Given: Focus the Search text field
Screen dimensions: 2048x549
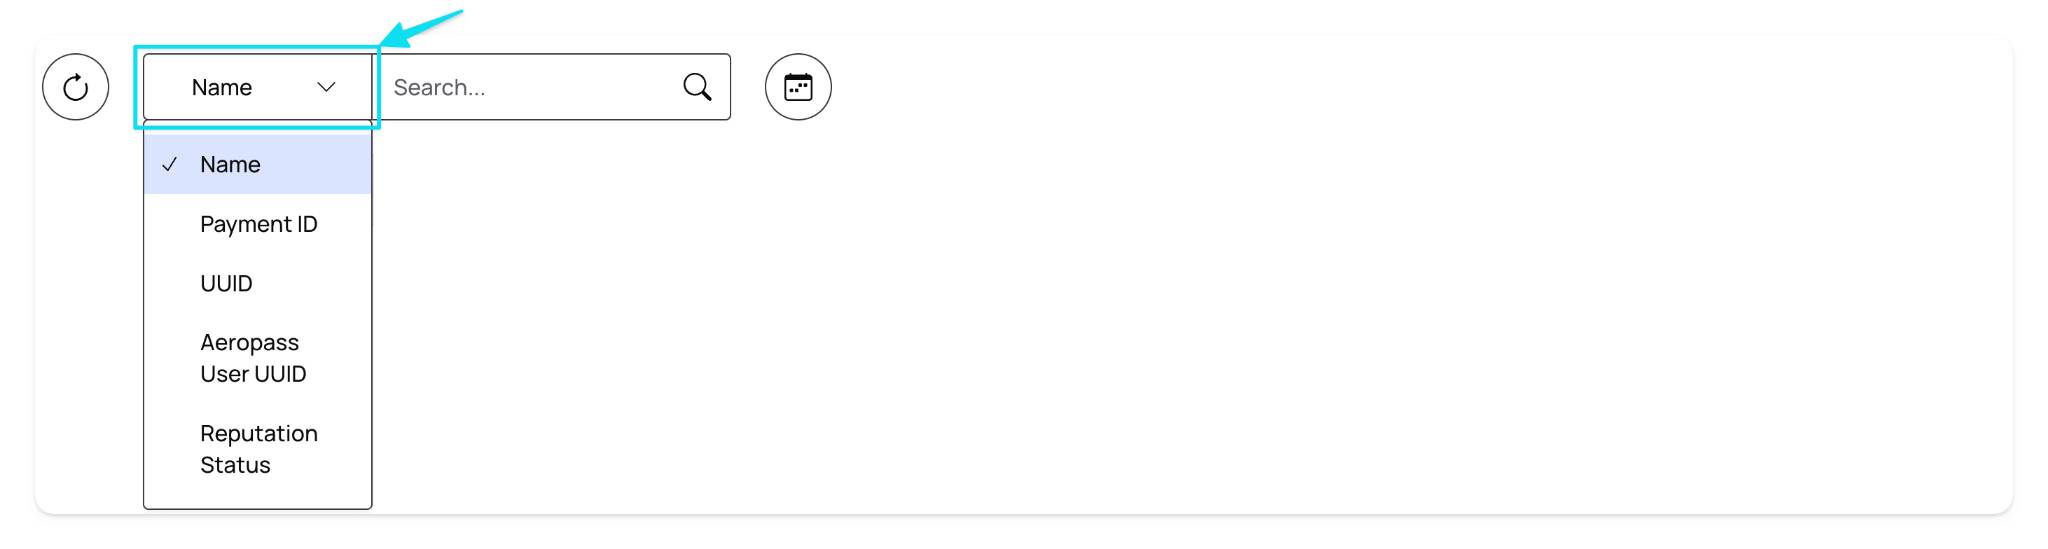Looking at the screenshot, I should [553, 87].
